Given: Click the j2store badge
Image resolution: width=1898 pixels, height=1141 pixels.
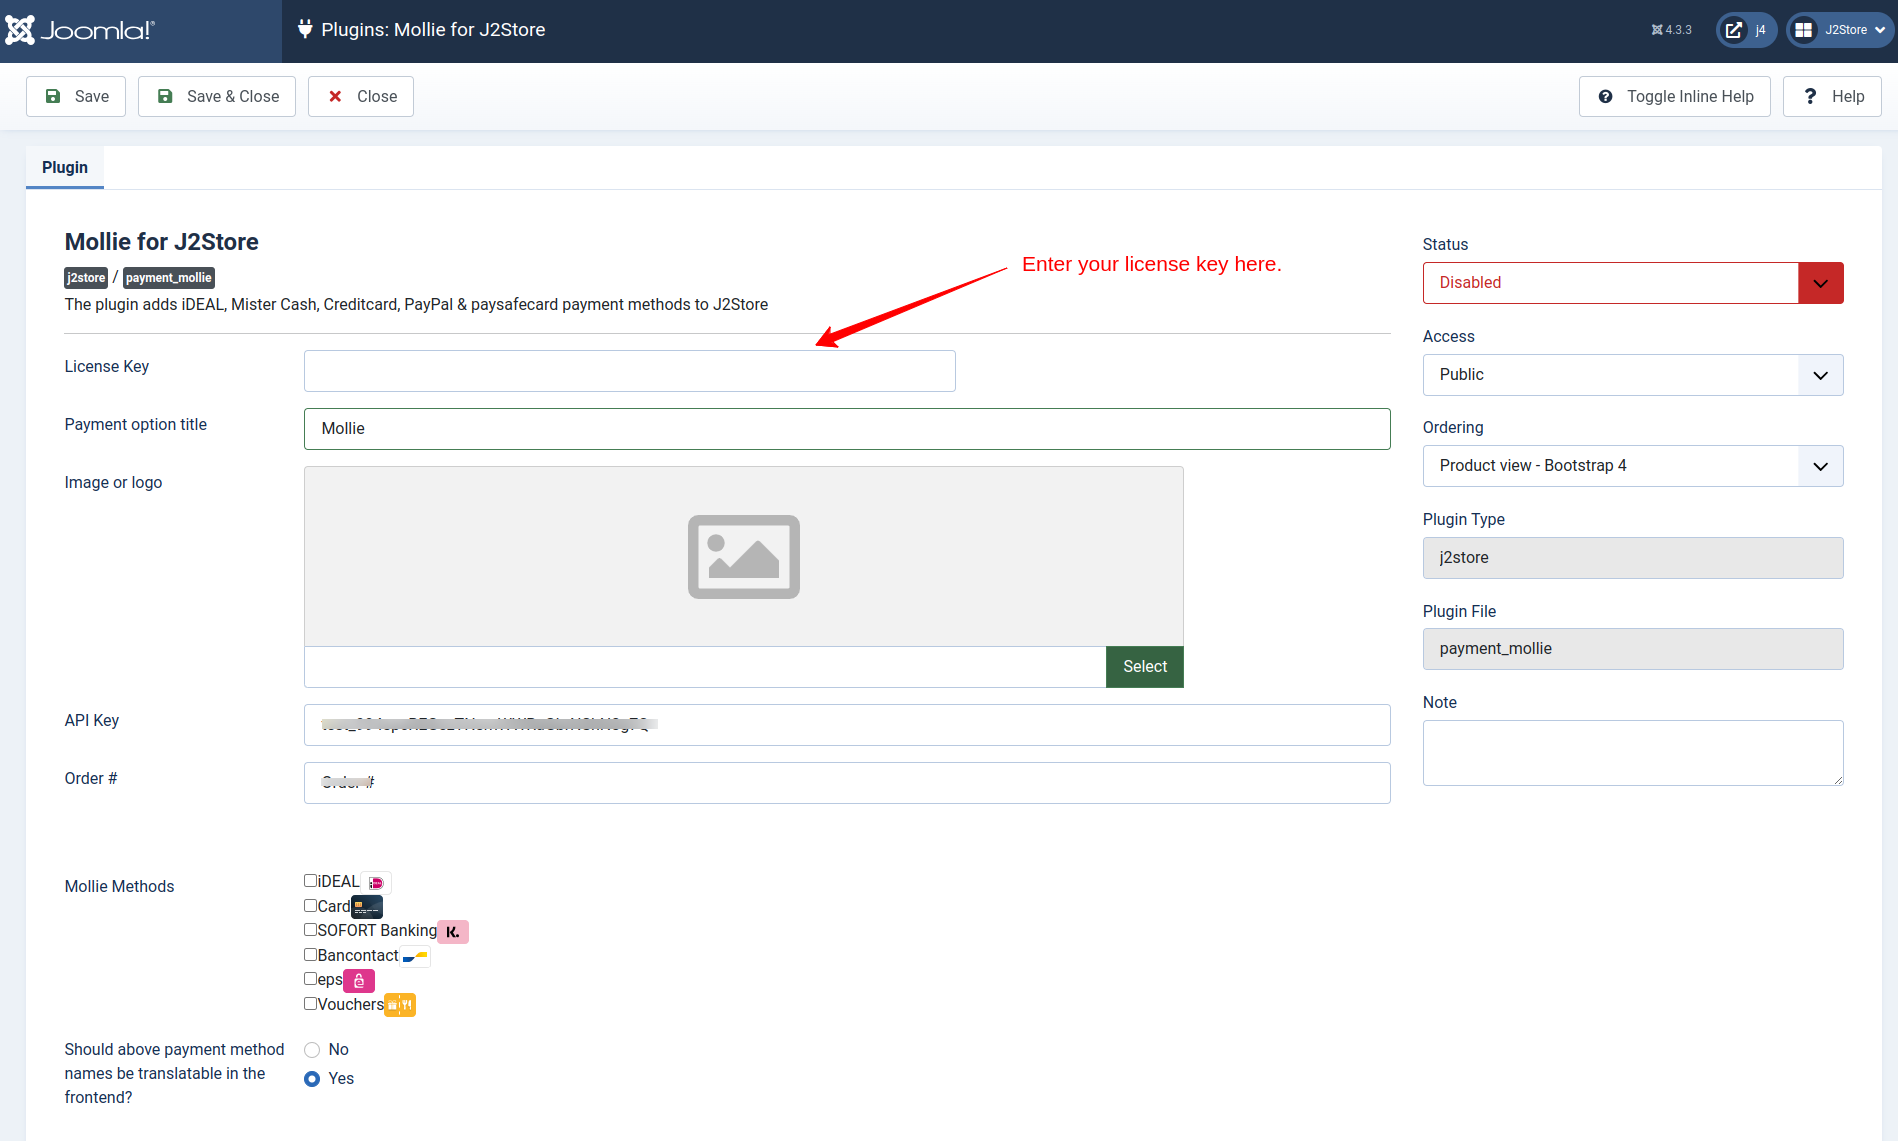Looking at the screenshot, I should point(86,278).
